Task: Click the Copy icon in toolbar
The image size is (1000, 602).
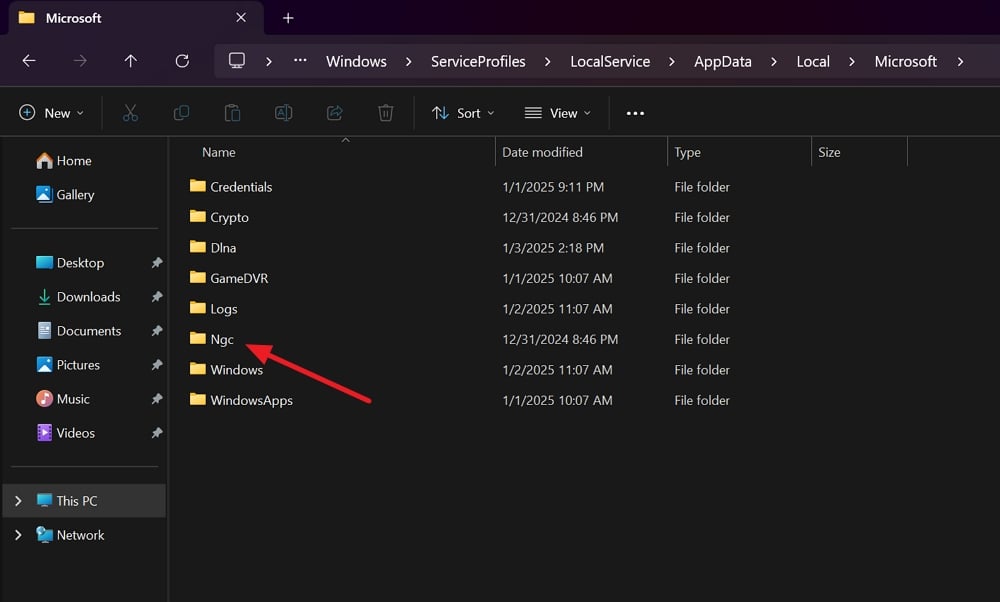Action: (x=181, y=113)
